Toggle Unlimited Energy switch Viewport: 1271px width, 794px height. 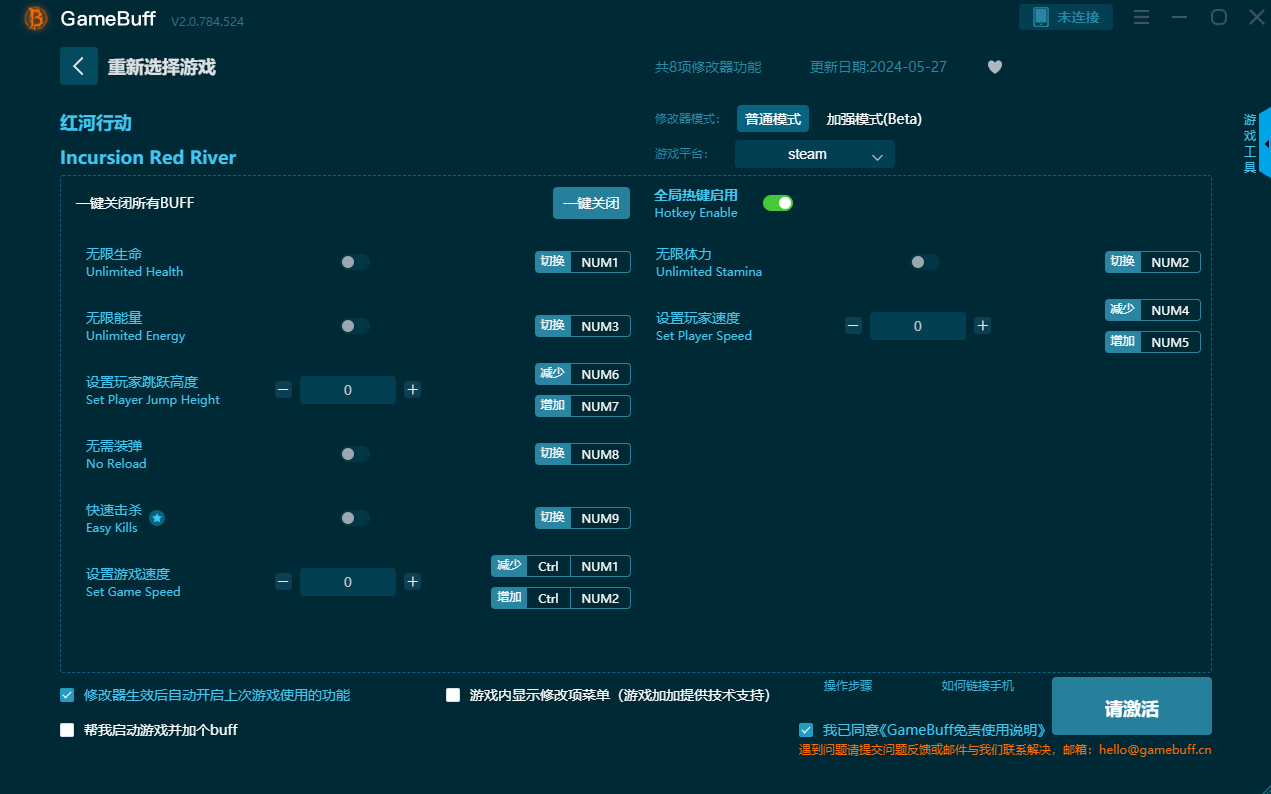pos(355,326)
